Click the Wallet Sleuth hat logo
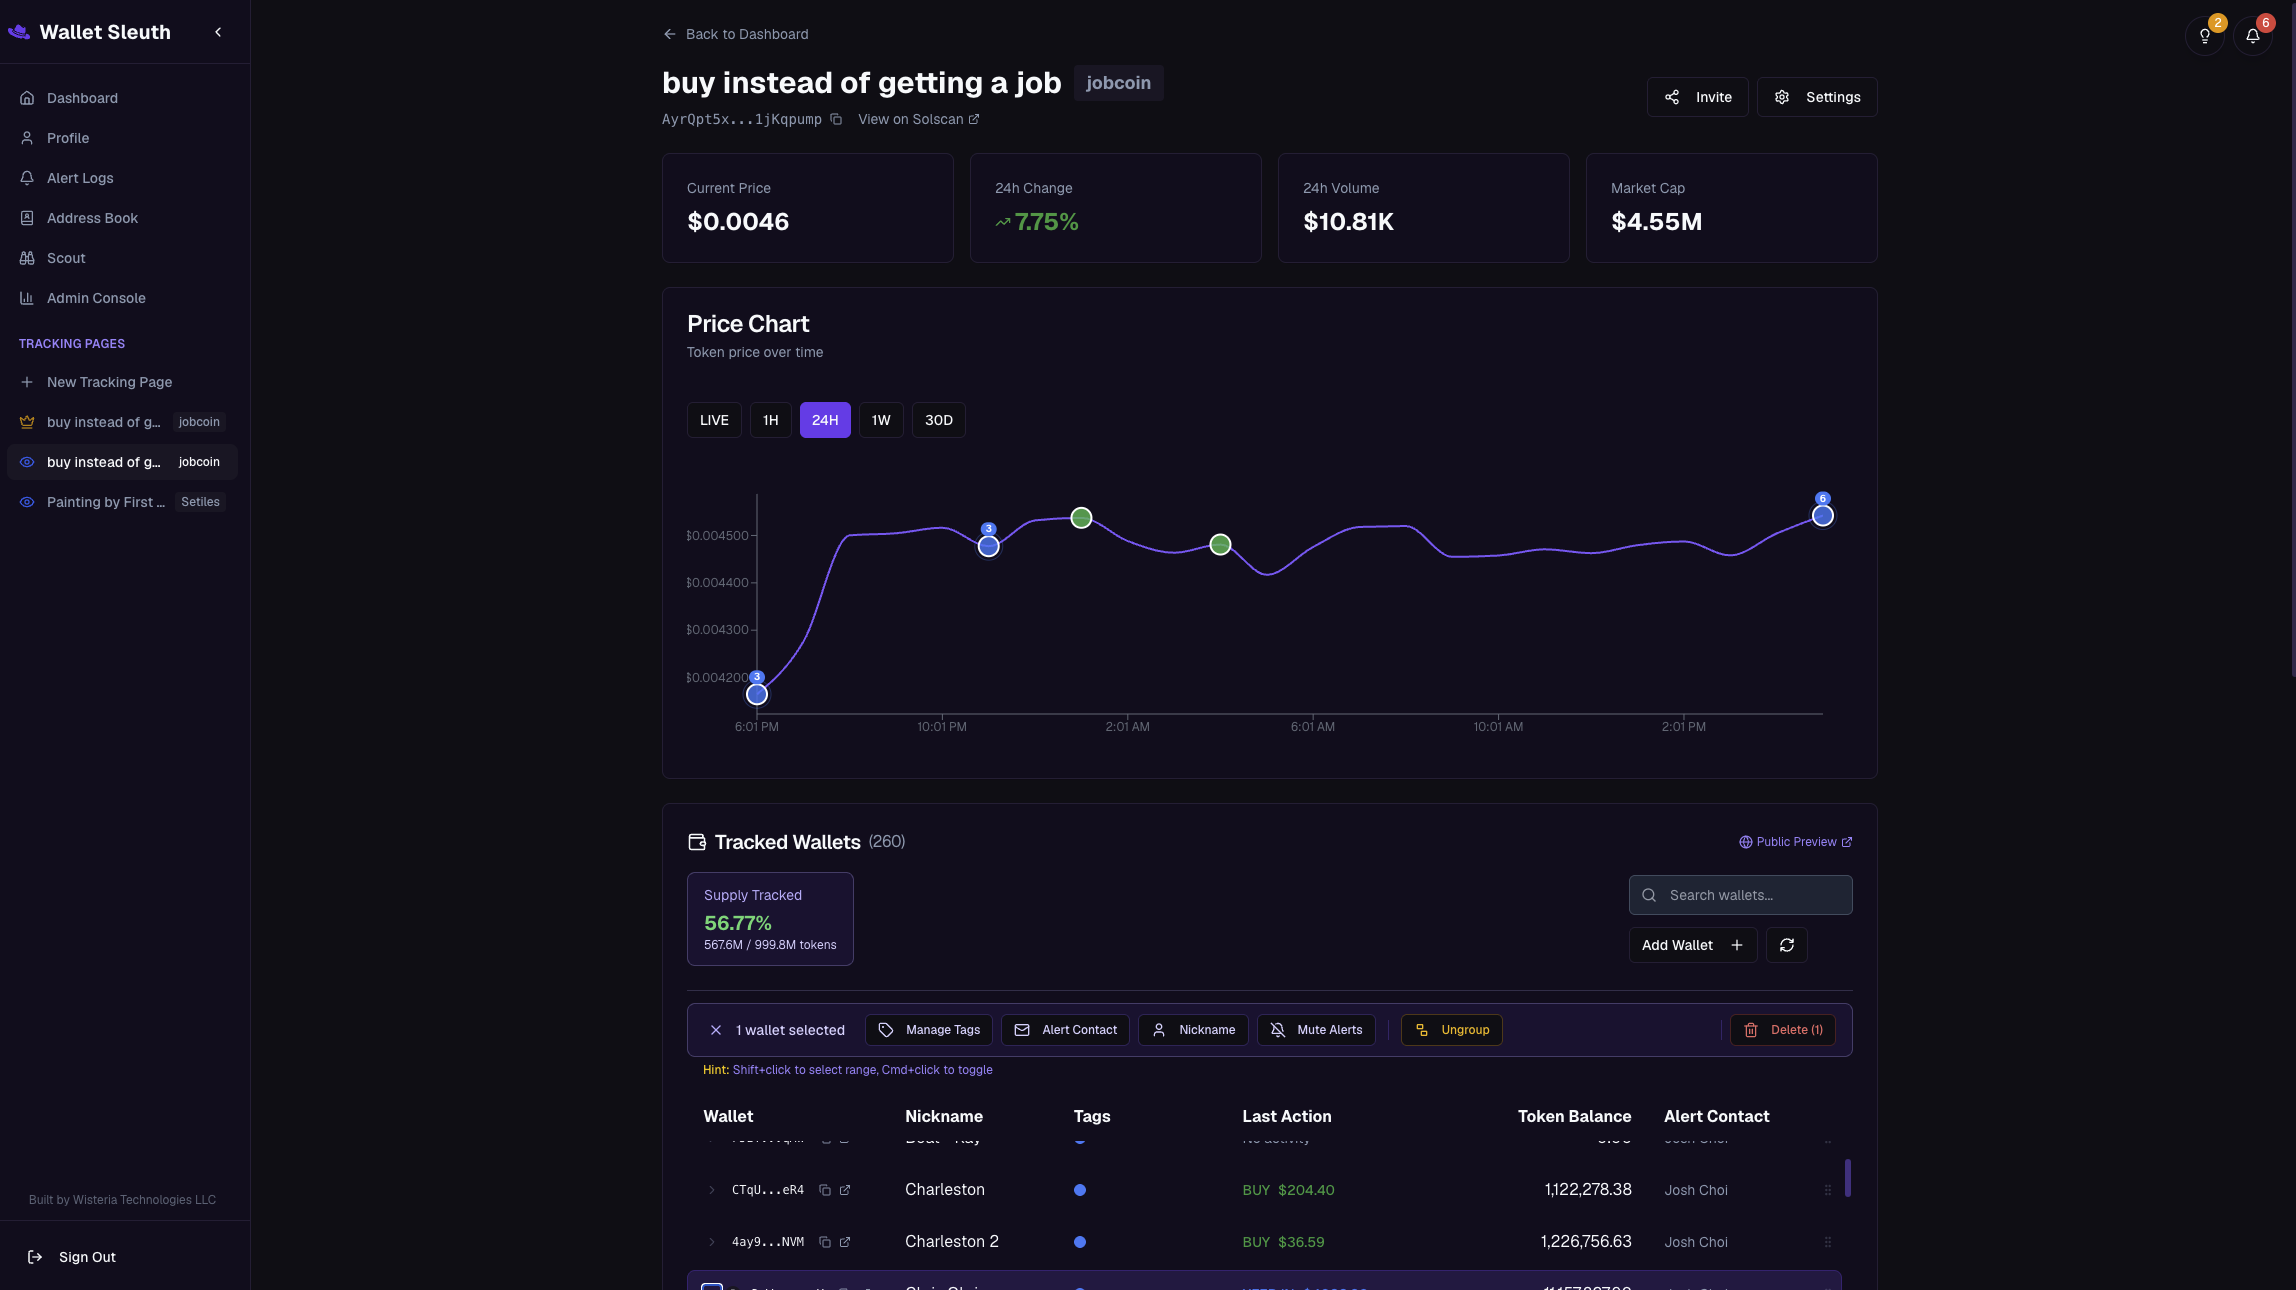Screen dimensions: 2296x1290 (19, 32)
